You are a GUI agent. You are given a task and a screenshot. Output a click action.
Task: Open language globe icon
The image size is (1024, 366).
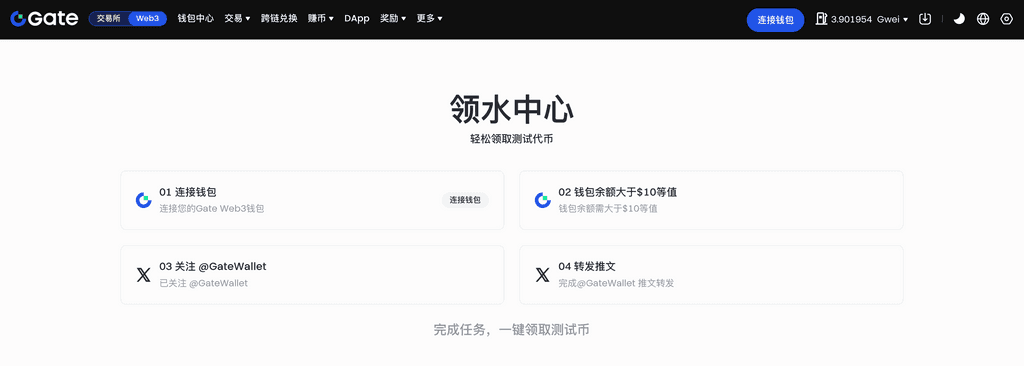983,19
